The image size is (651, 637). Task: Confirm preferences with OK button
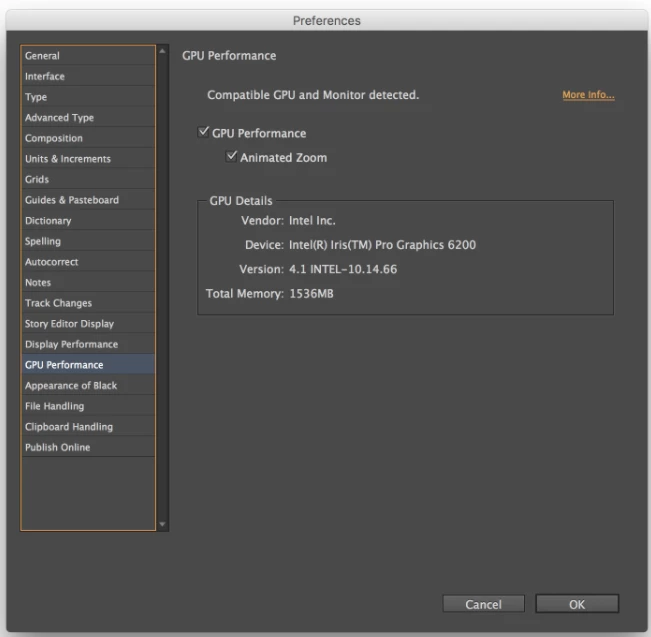click(x=577, y=604)
